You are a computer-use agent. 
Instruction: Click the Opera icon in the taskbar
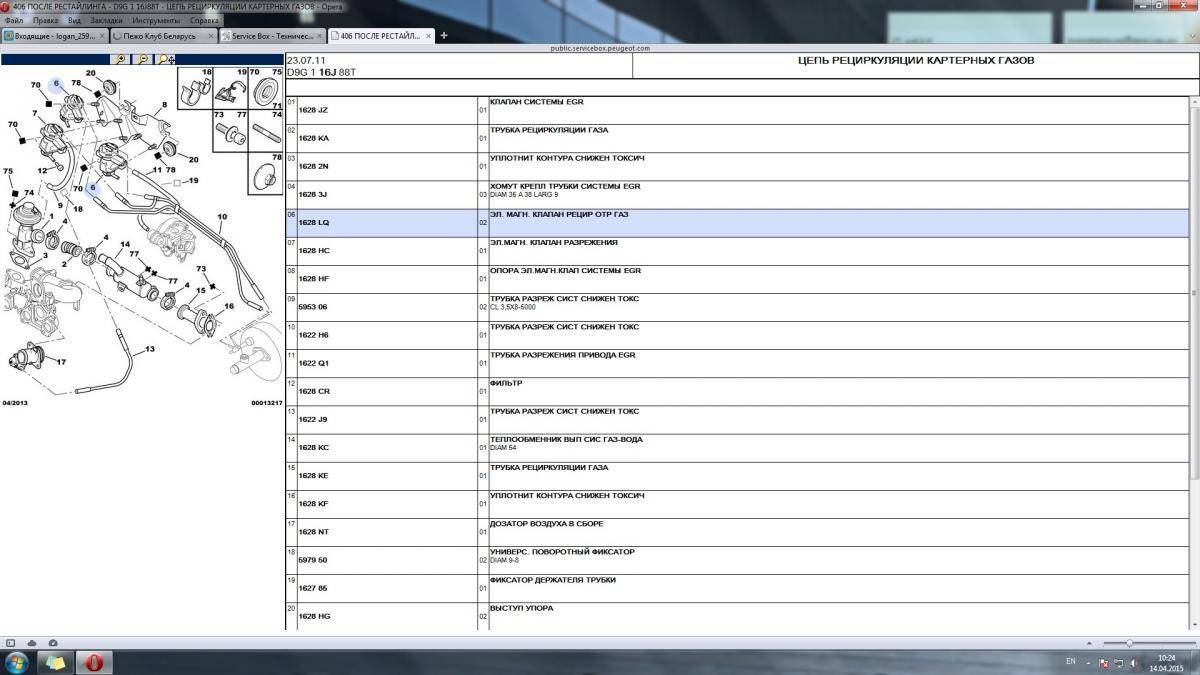click(x=94, y=662)
